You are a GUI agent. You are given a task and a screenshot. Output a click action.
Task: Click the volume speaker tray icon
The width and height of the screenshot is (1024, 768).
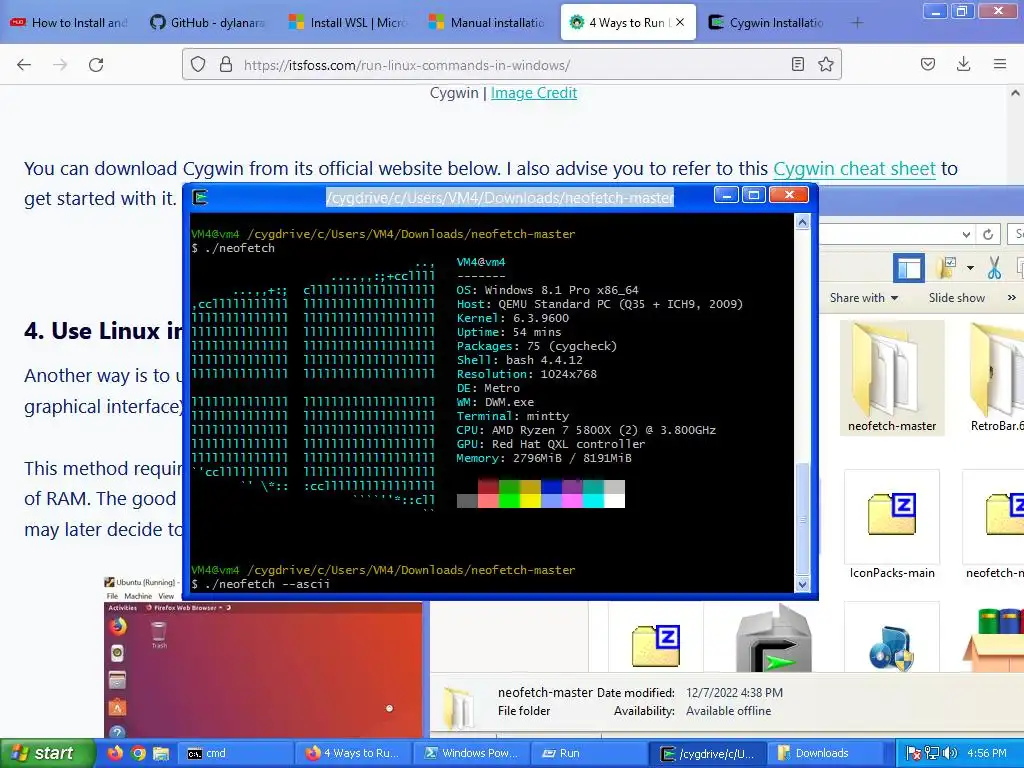tap(950, 754)
